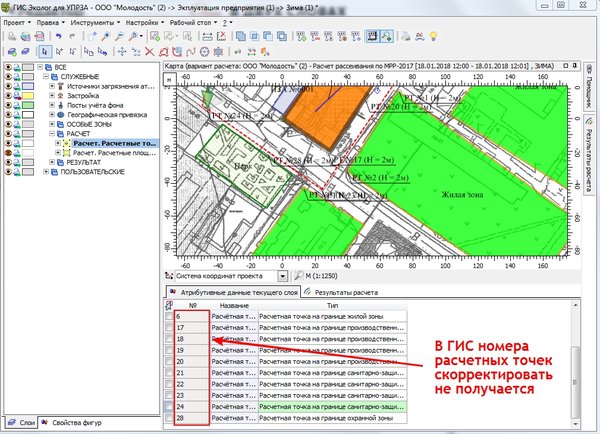The height and width of the screenshot is (434, 600).
Task: Click the Название column header
Action: coord(234,305)
